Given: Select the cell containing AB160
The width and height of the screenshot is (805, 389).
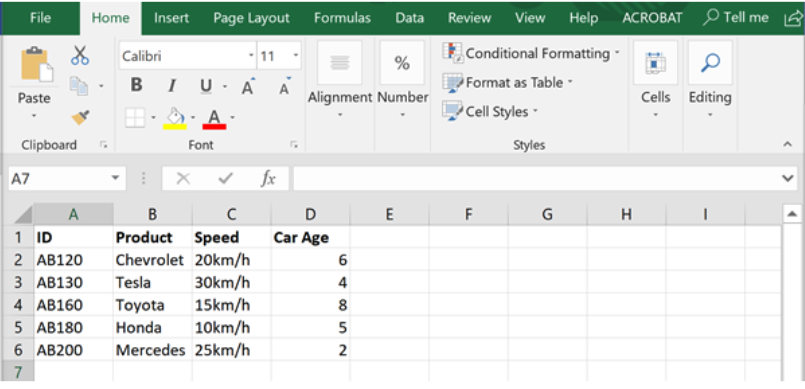Looking at the screenshot, I should tap(73, 305).
